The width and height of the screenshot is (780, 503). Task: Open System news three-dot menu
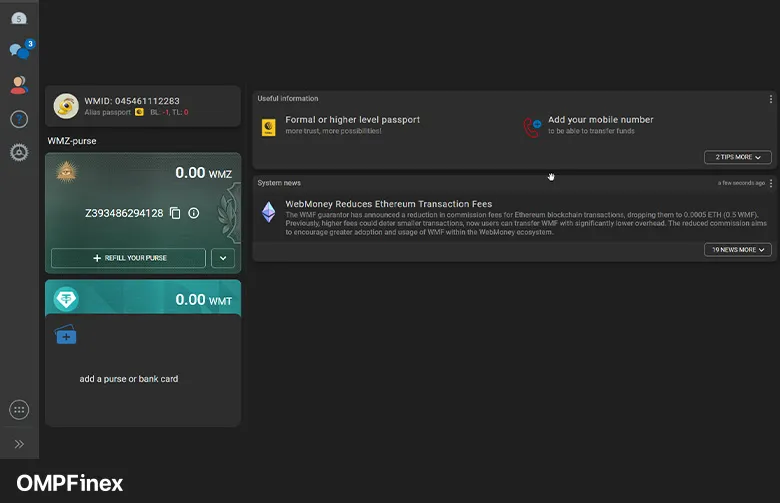pos(770,183)
